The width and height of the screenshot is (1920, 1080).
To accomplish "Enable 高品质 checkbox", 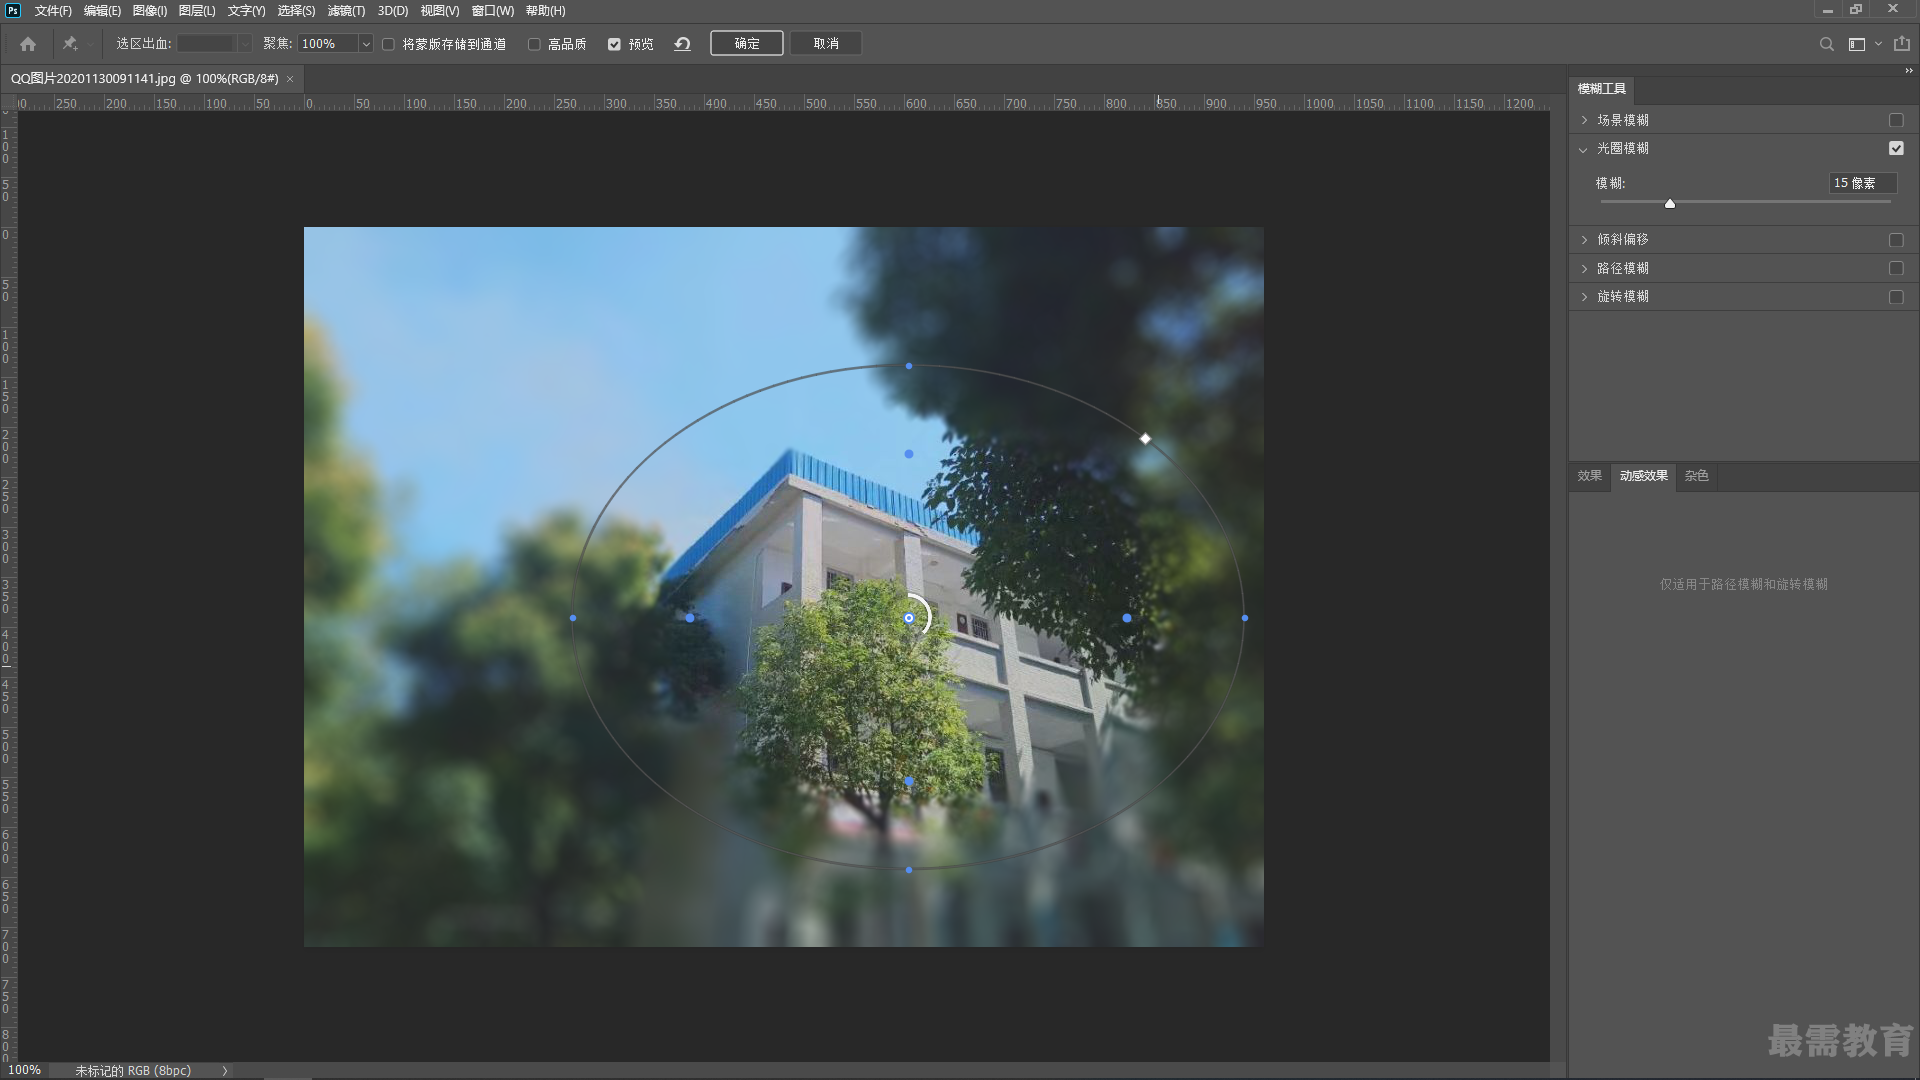I will (534, 44).
